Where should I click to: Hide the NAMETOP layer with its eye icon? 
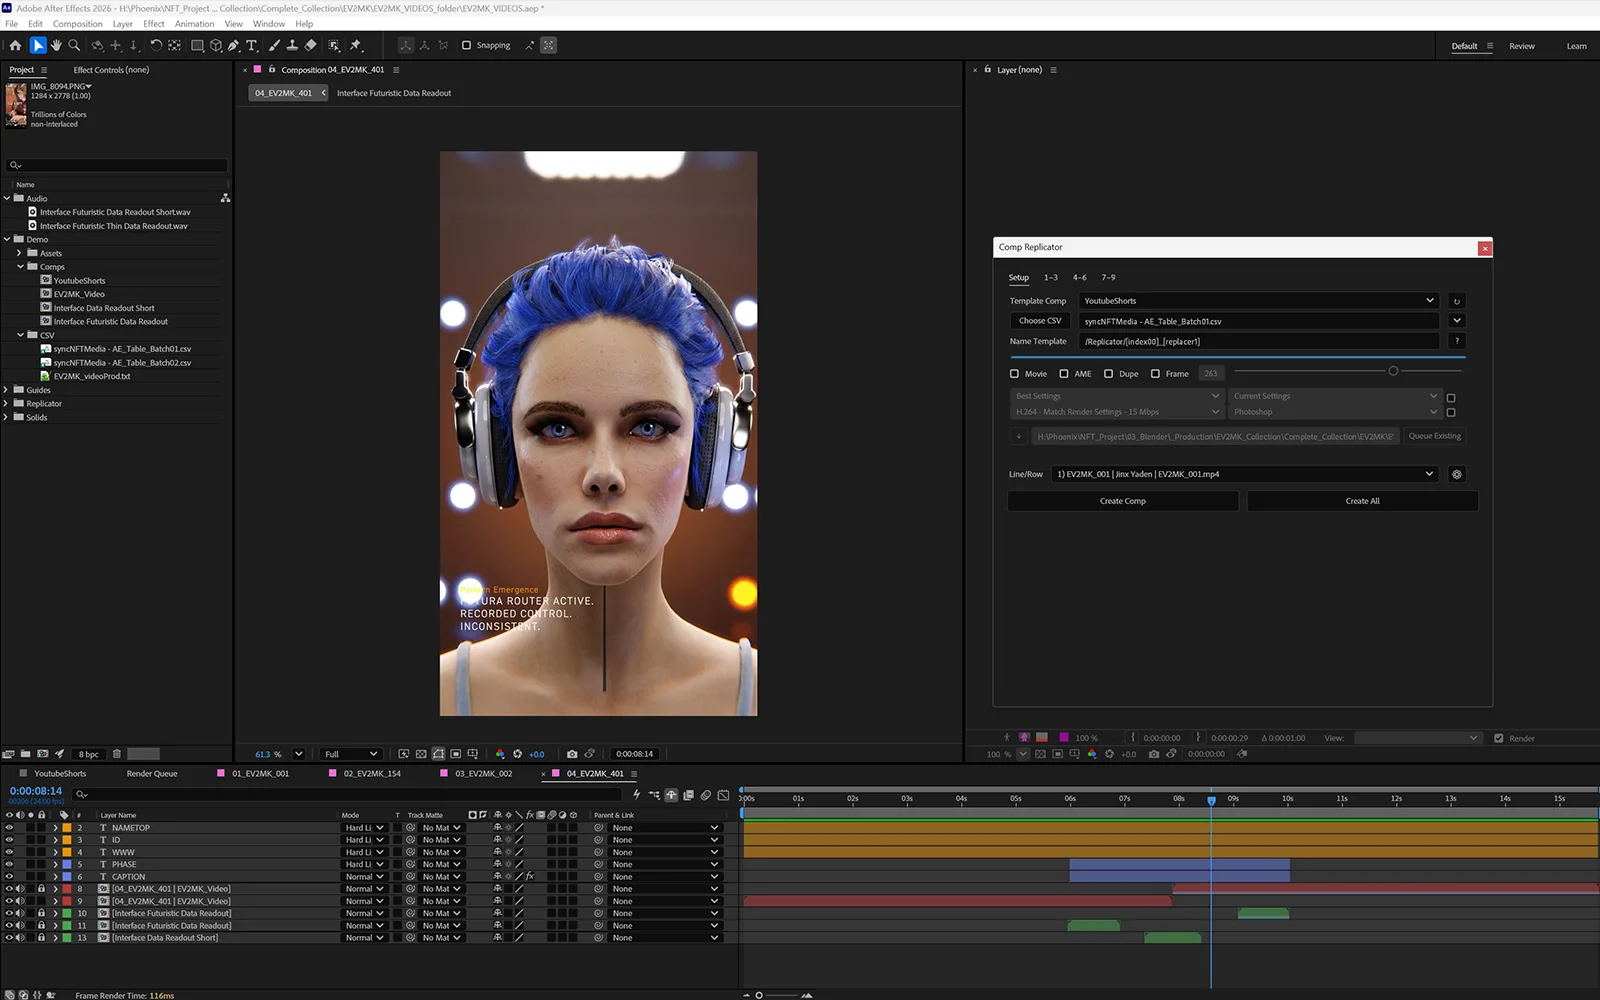(9, 828)
